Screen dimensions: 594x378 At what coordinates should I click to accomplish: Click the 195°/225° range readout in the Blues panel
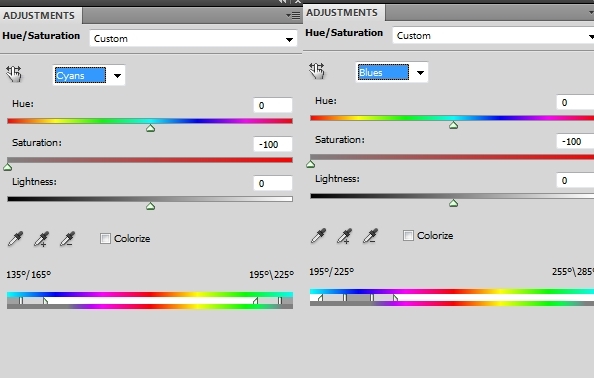(x=331, y=272)
